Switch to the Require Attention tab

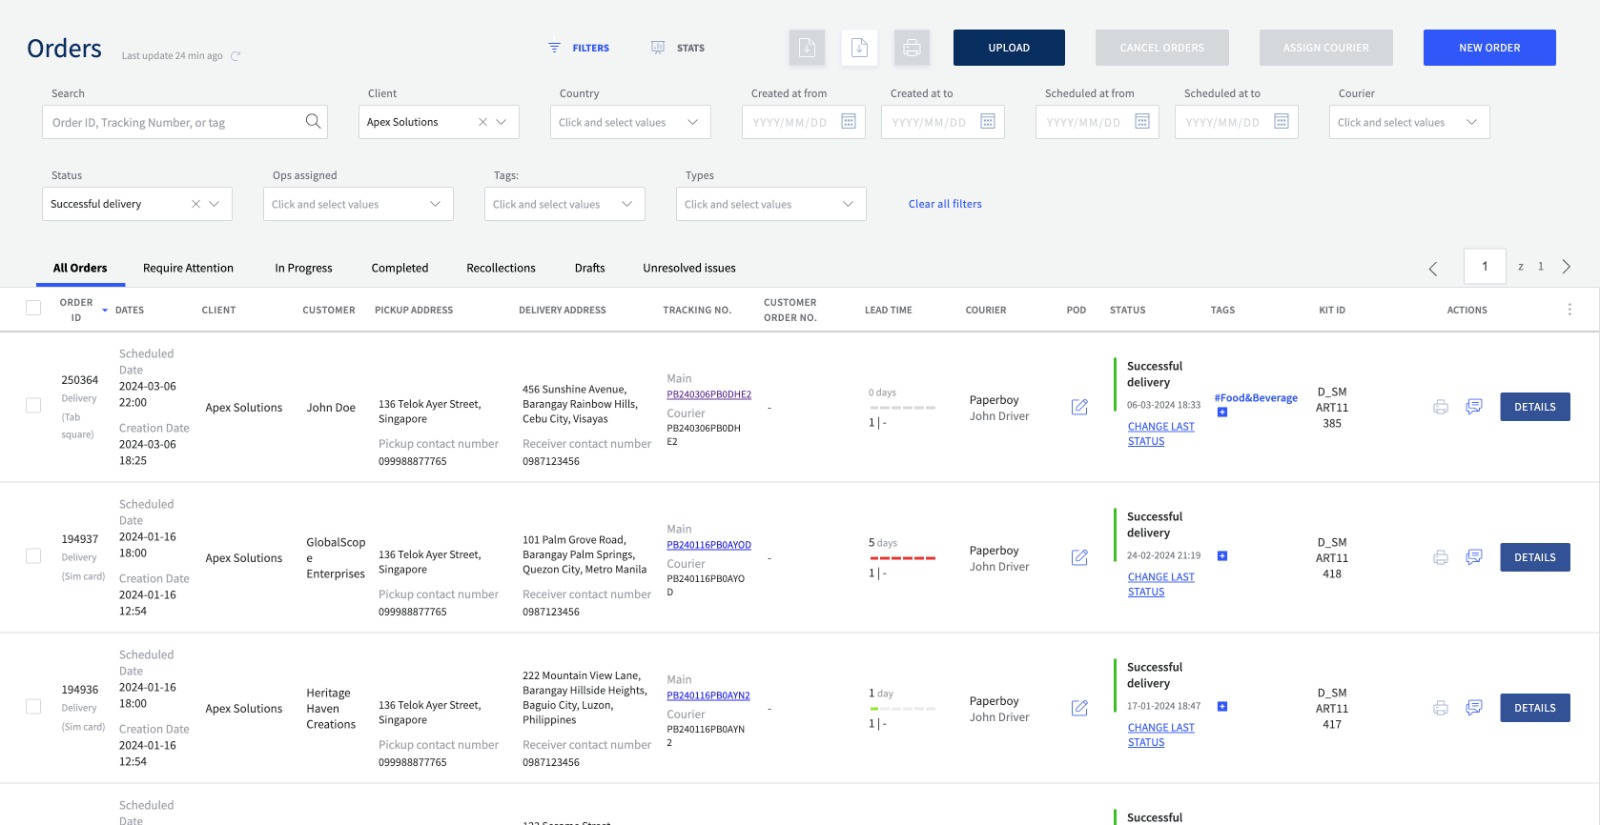tap(188, 268)
